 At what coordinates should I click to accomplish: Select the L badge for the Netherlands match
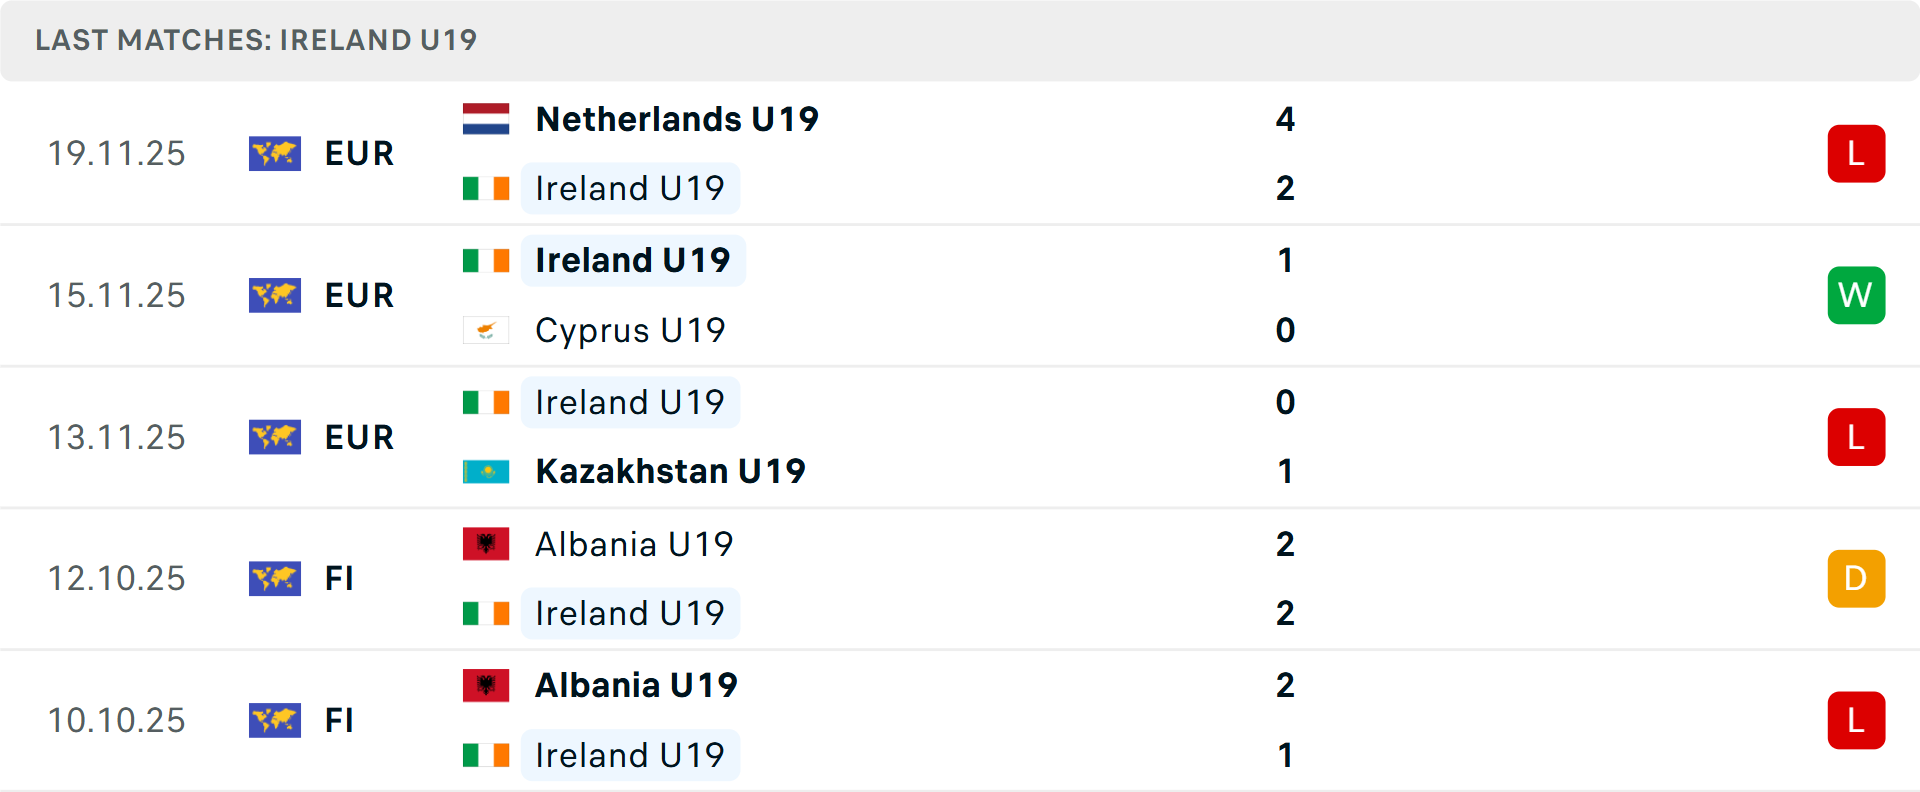(x=1856, y=153)
